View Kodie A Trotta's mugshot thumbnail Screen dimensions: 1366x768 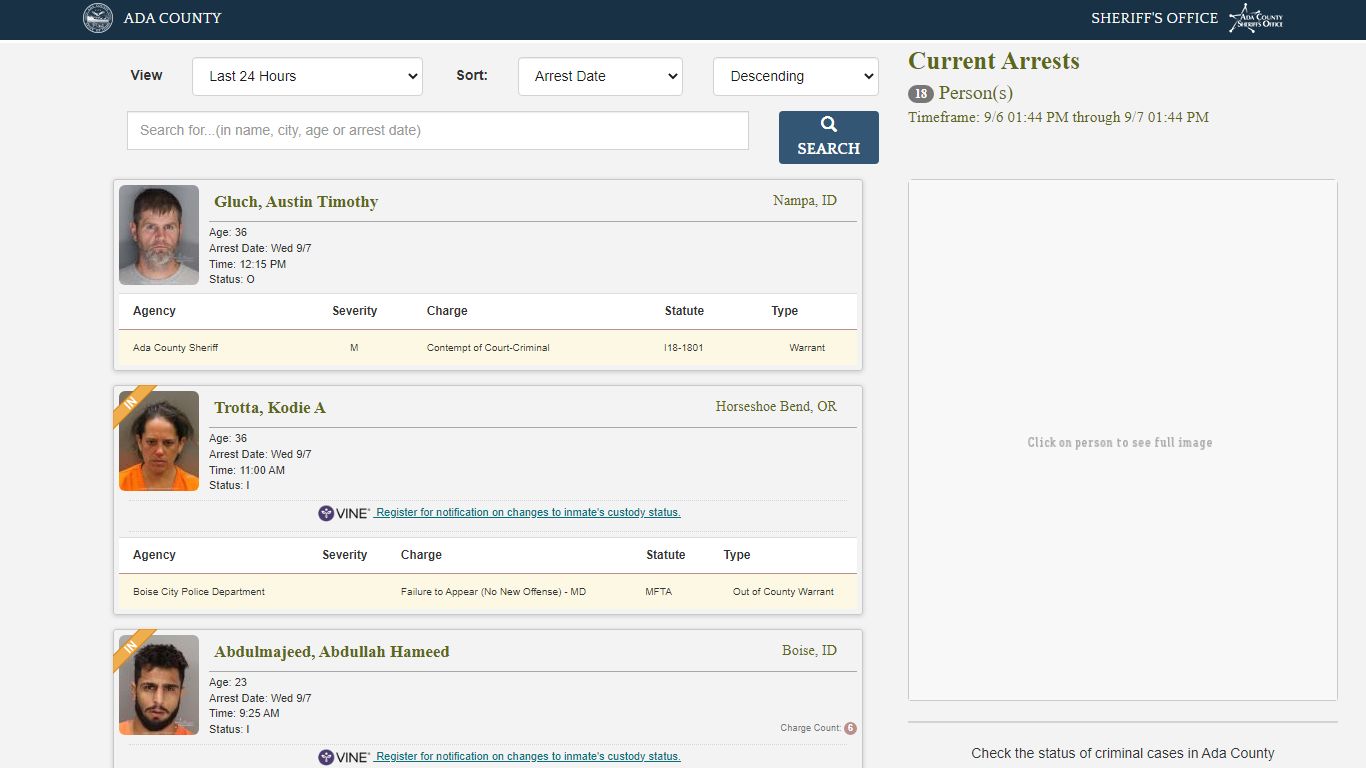(x=159, y=441)
